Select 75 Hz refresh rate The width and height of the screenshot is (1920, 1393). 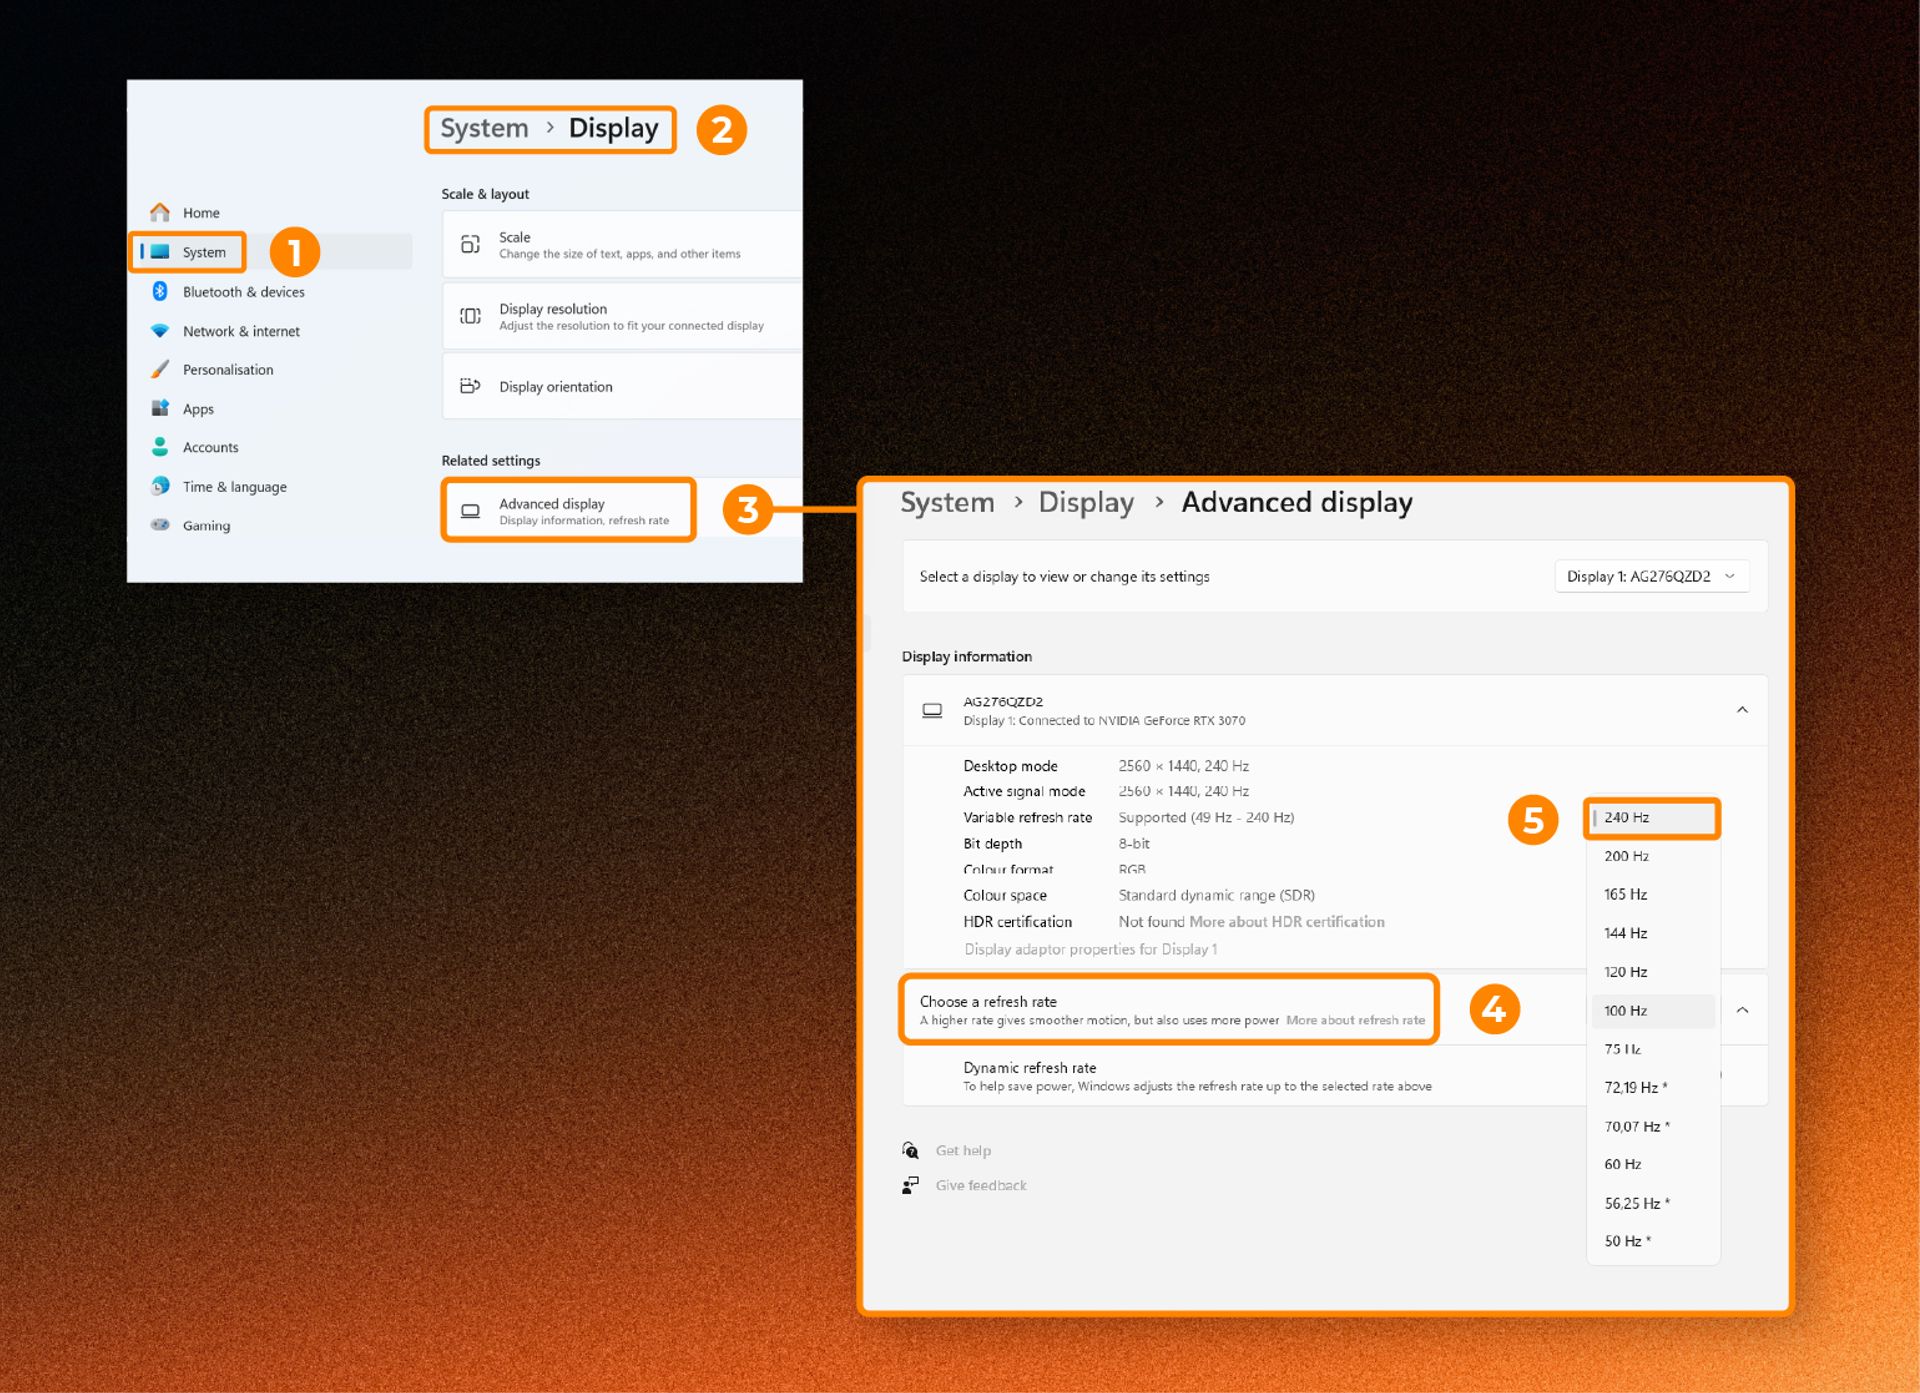[1652, 1049]
